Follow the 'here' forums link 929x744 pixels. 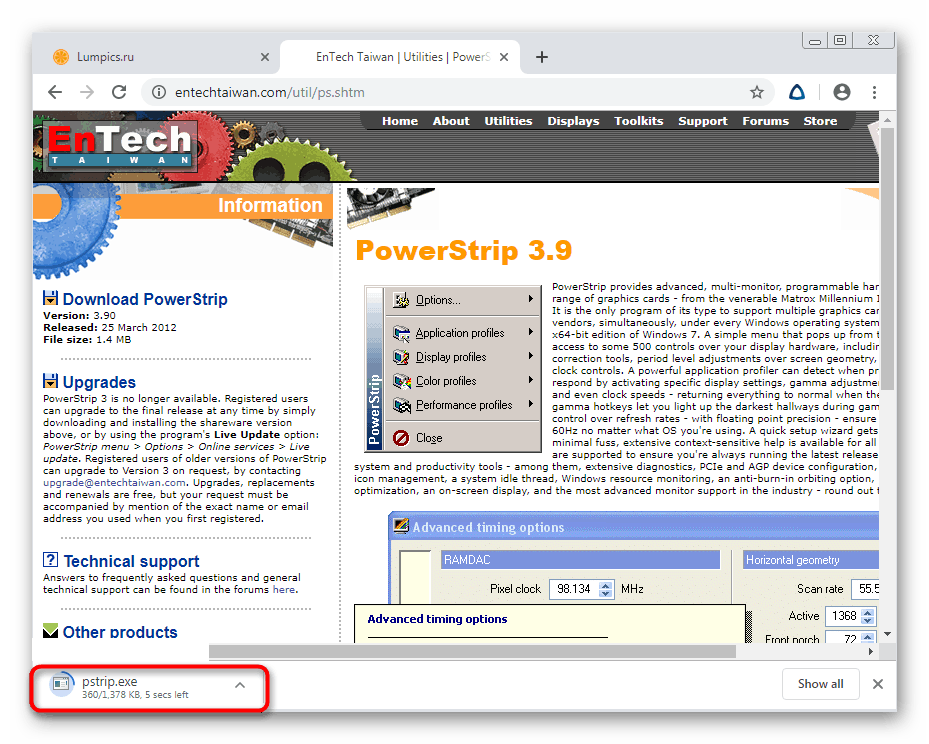pyautogui.click(x=284, y=589)
